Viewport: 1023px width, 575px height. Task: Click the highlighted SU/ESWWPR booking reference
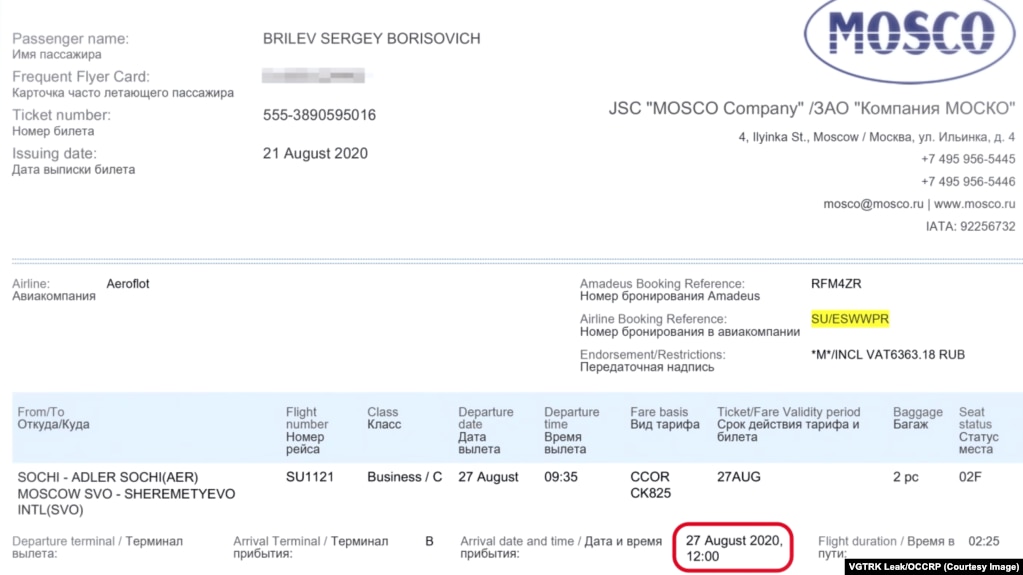[x=849, y=319]
